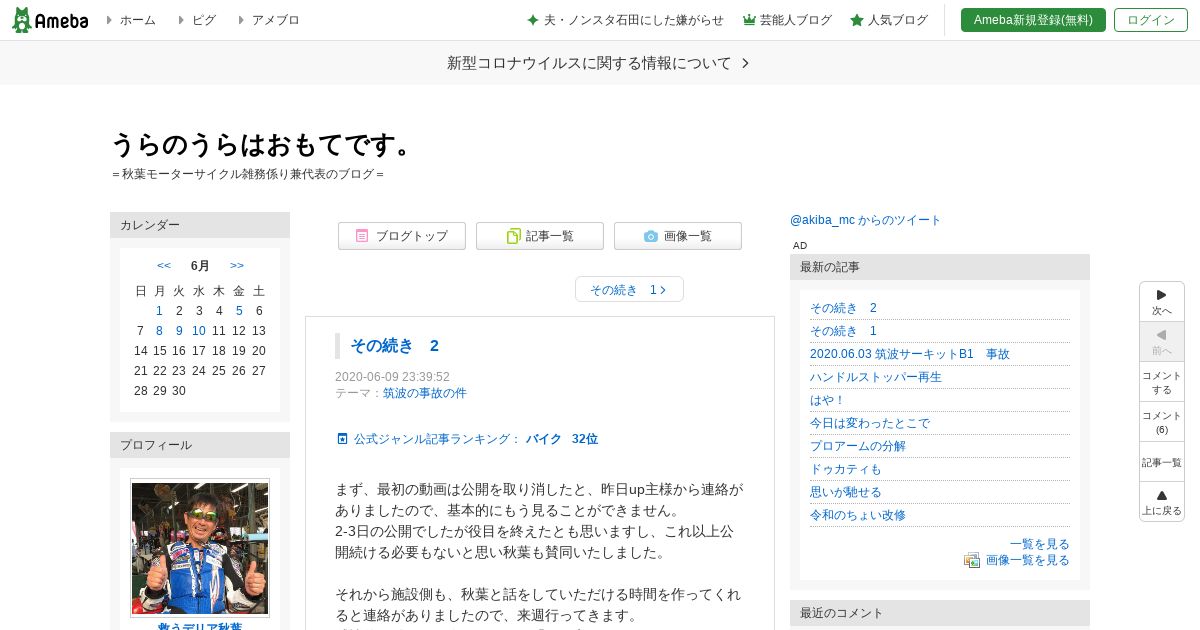The image size is (1200, 630).
Task: Go to previous article その続き 1 pager
Action: pos(629,289)
